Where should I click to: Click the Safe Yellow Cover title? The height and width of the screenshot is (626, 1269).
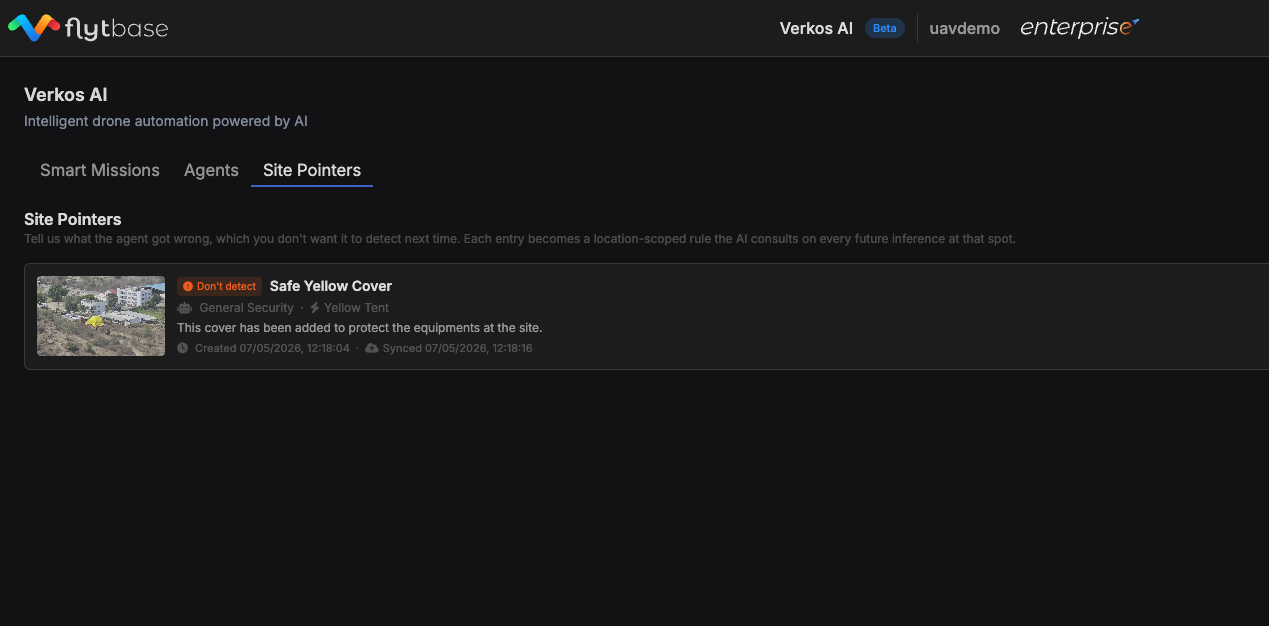pos(331,286)
